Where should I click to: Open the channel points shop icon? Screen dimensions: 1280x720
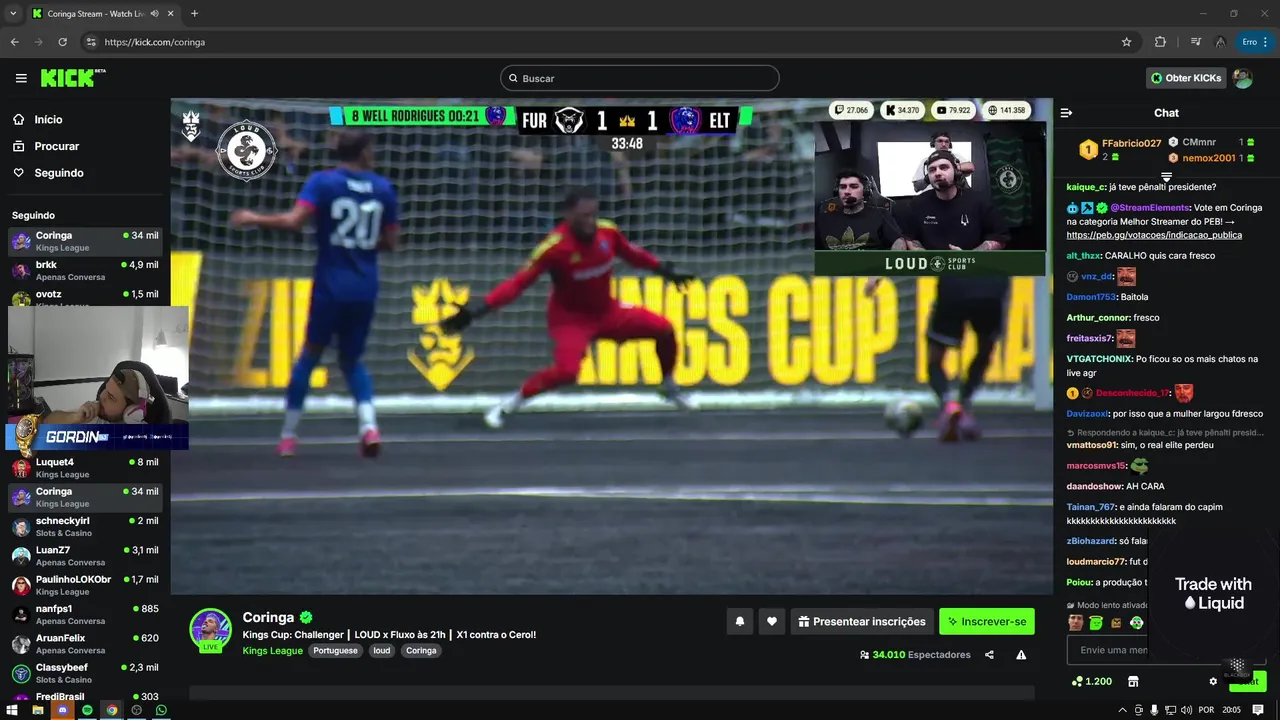1133,681
